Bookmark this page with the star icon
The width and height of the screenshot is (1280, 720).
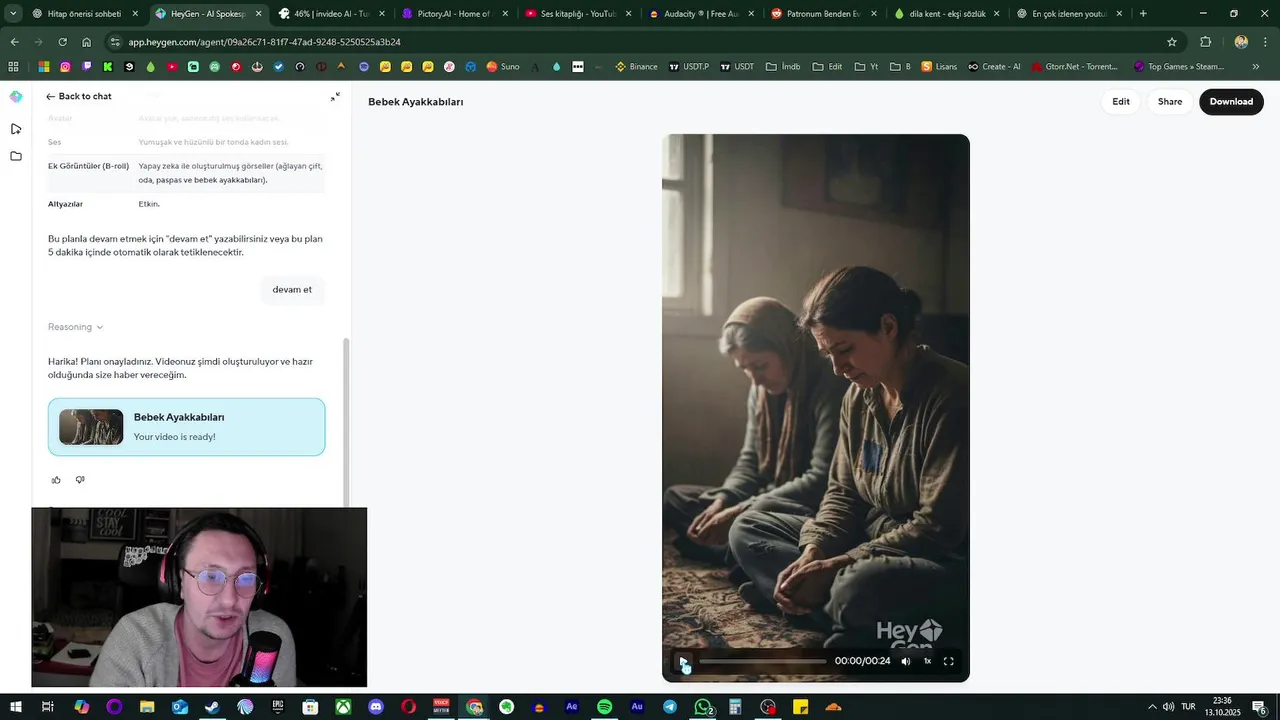pos(1172,42)
